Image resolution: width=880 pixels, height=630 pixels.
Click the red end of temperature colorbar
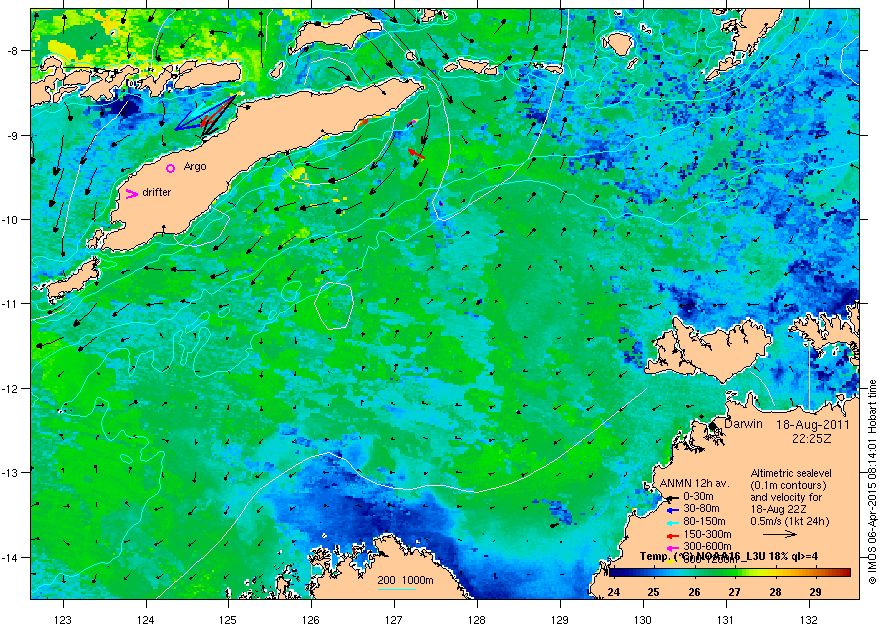pyautogui.click(x=845, y=573)
